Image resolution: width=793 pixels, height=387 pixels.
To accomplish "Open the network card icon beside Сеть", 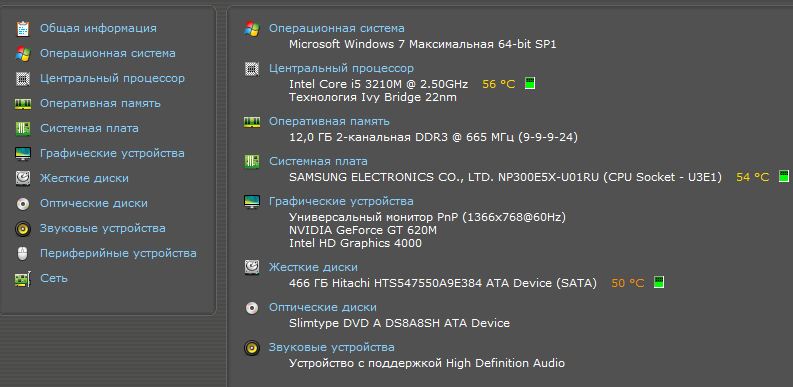I will click(x=23, y=279).
